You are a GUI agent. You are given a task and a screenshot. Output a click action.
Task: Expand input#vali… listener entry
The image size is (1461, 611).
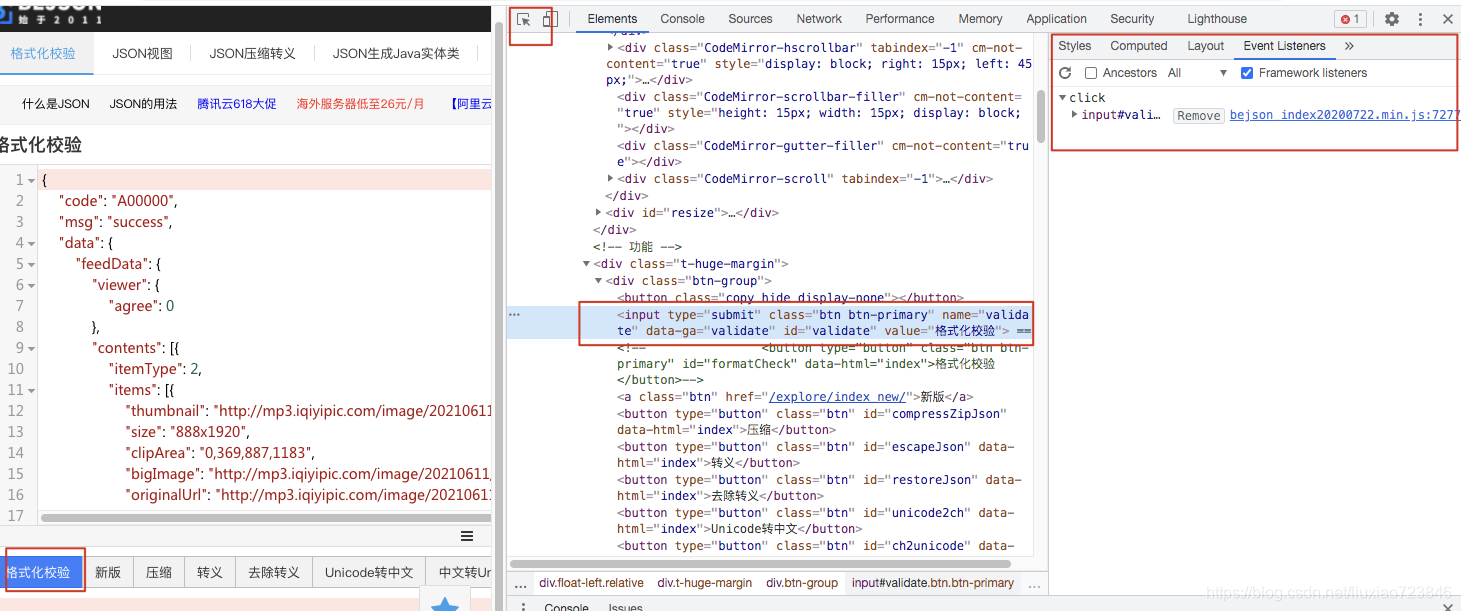coord(1075,115)
